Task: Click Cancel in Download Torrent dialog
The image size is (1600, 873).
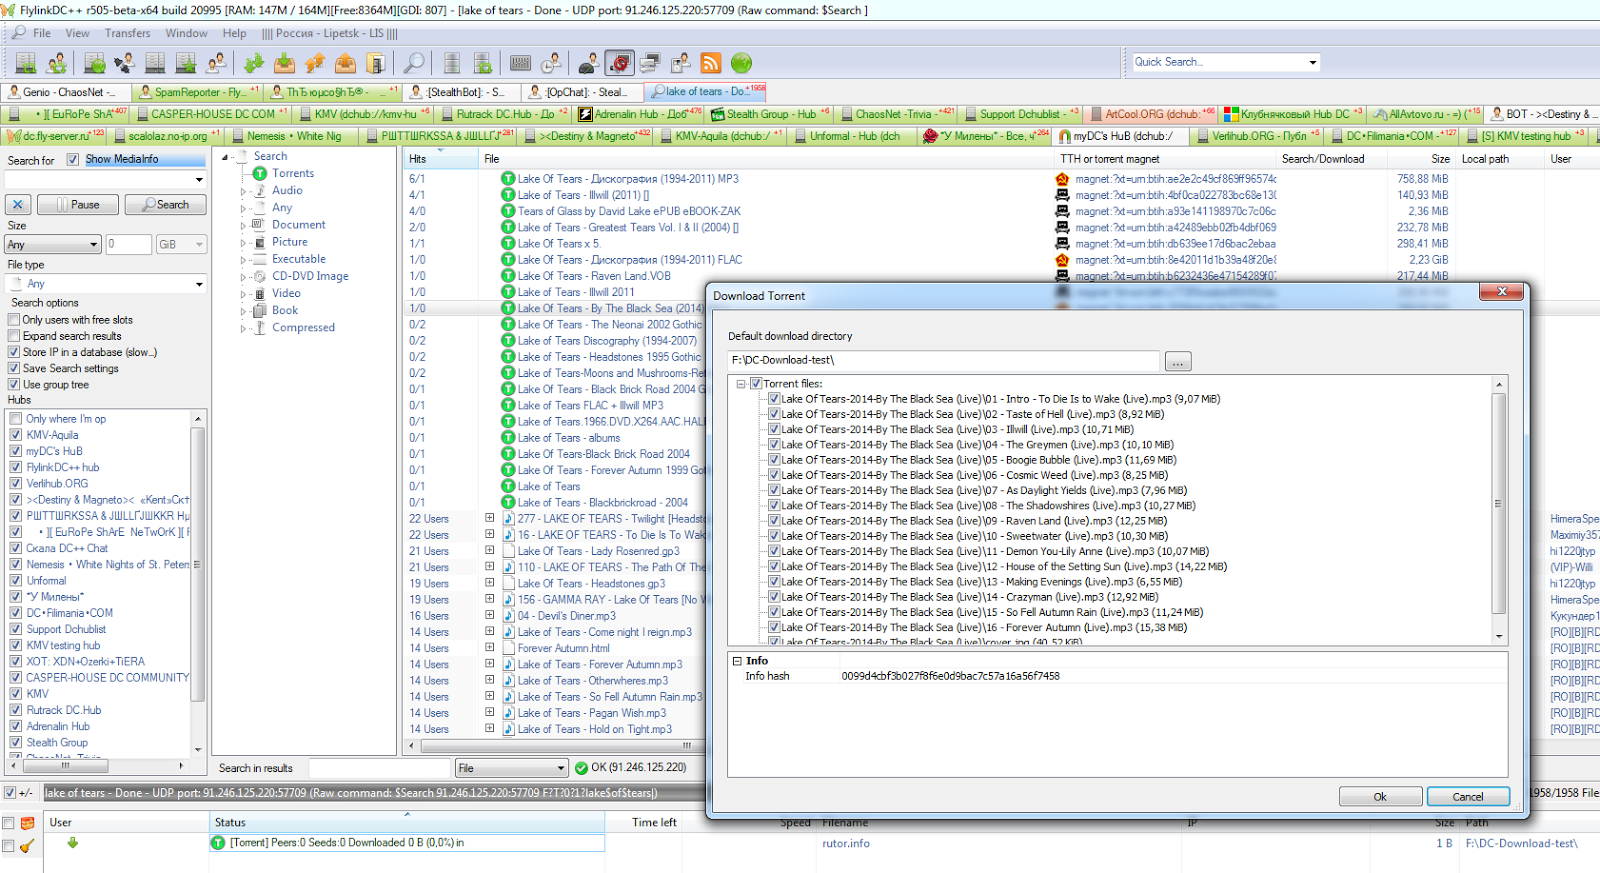Action: 1467,797
